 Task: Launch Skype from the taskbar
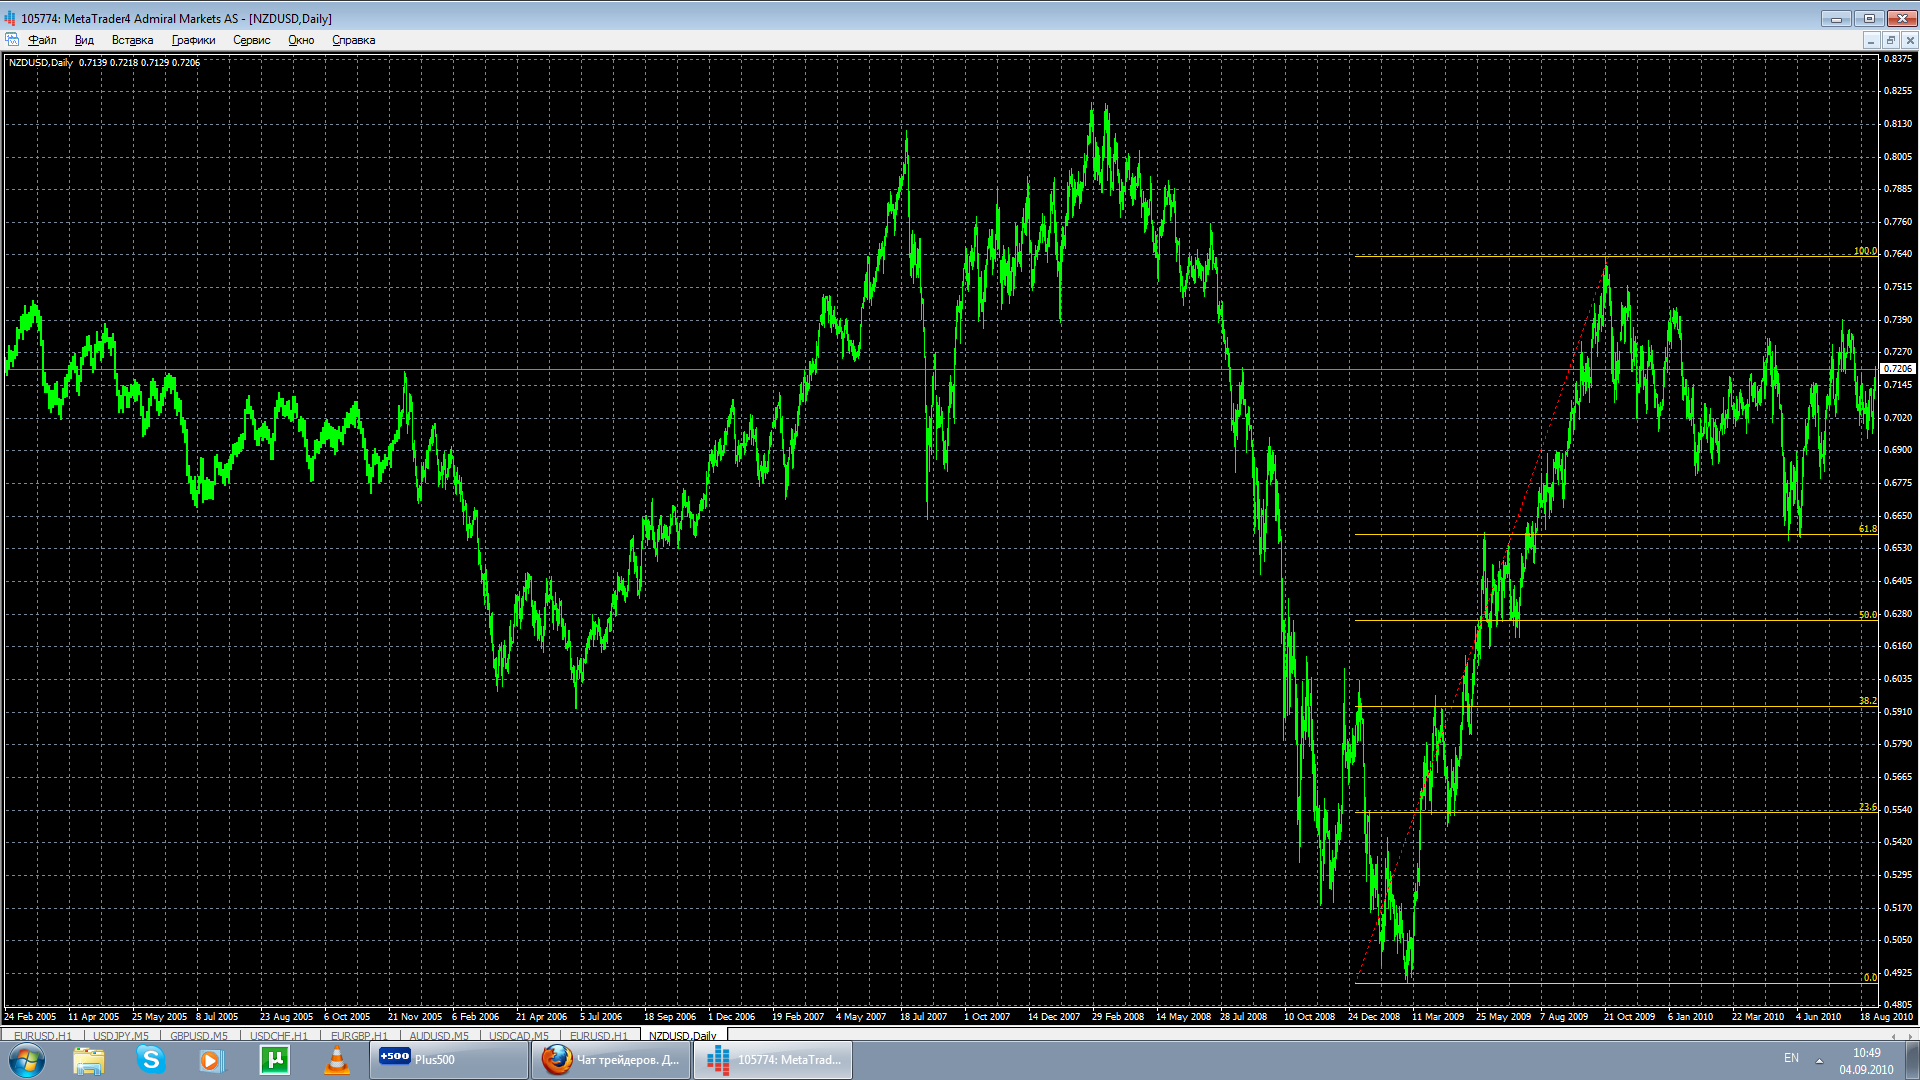pyautogui.click(x=151, y=1060)
